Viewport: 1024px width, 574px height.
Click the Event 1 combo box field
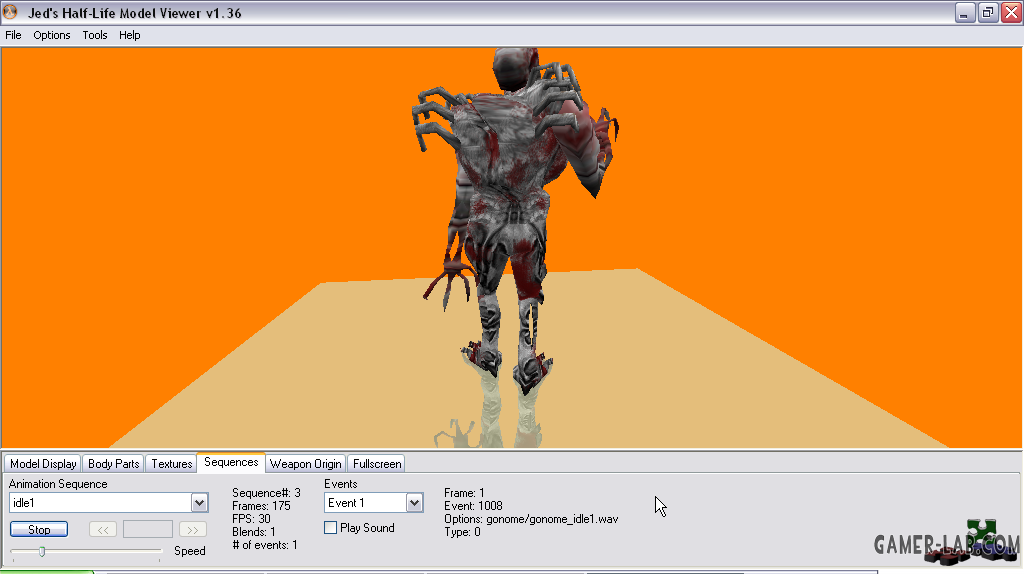[374, 503]
